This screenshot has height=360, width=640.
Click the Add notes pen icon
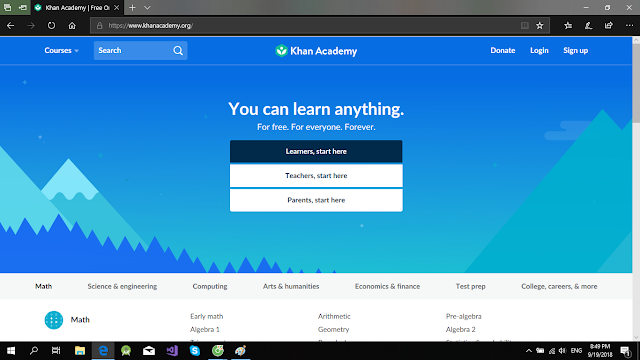coord(588,26)
